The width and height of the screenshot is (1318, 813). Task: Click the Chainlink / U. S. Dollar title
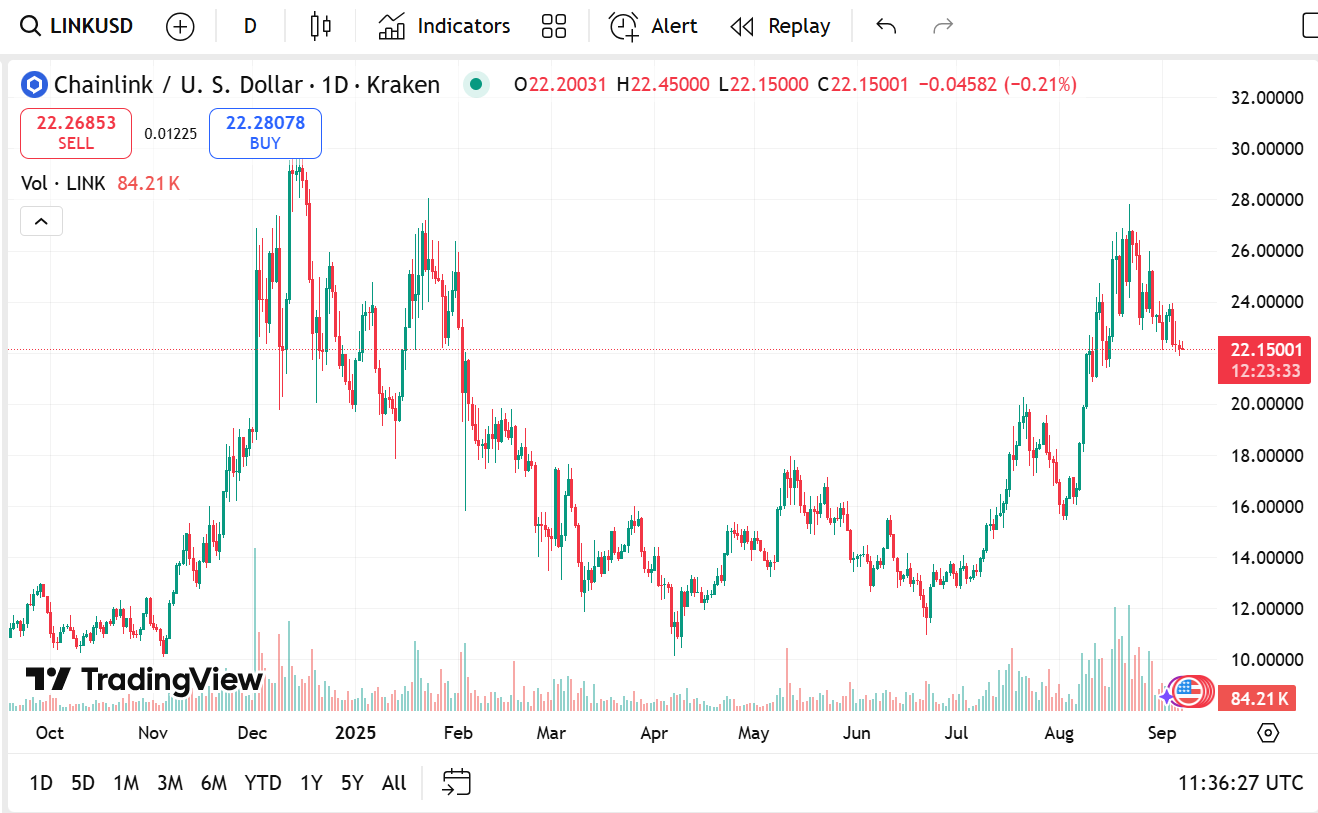pos(177,85)
